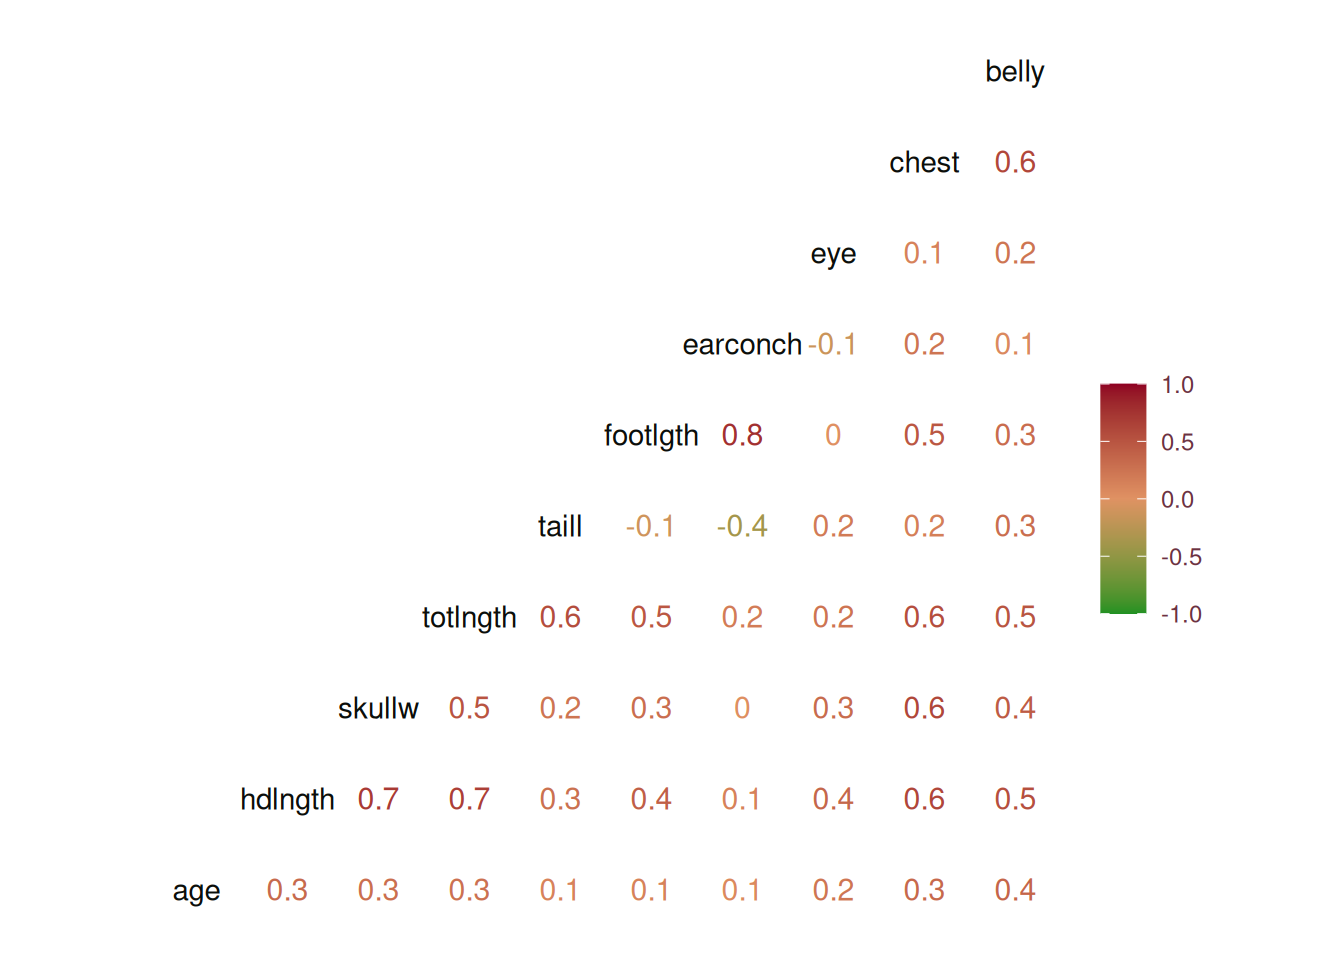This screenshot has width=1344, height=960.
Task: Click the 0.7 hdlngth-skullw correlation value
Action: pyautogui.click(x=378, y=799)
